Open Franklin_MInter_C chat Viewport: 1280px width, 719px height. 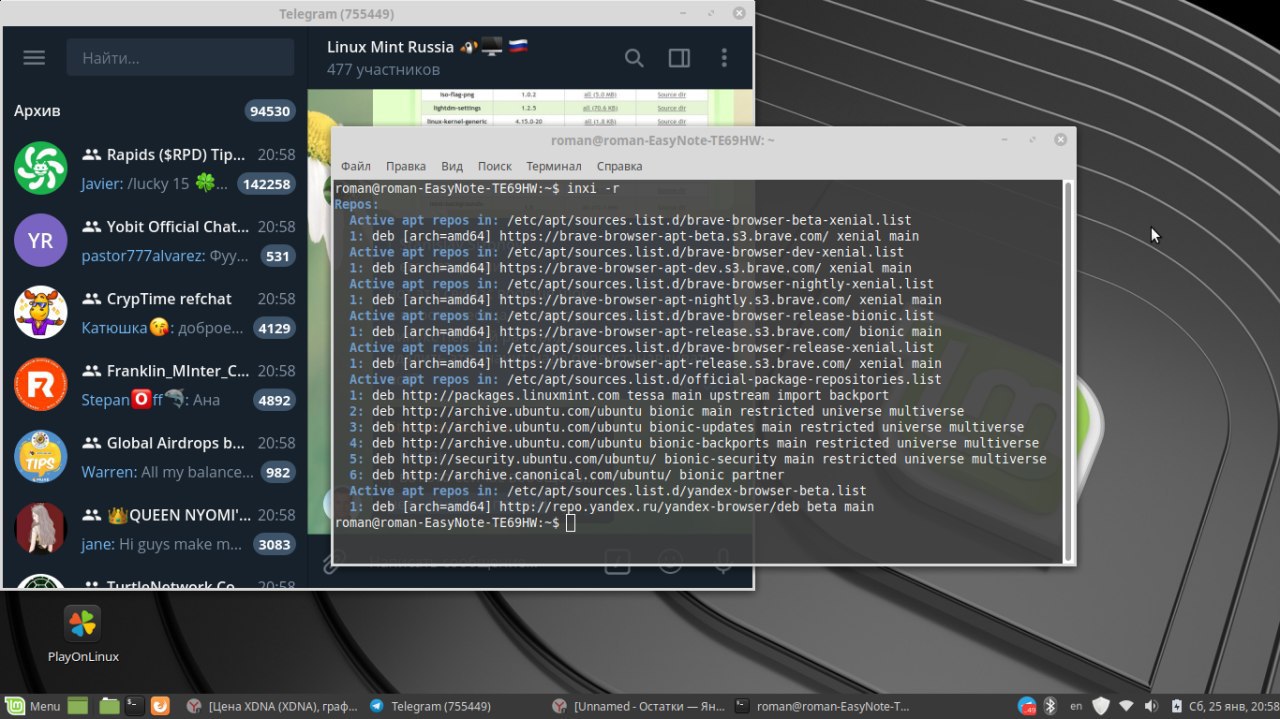tap(154, 385)
